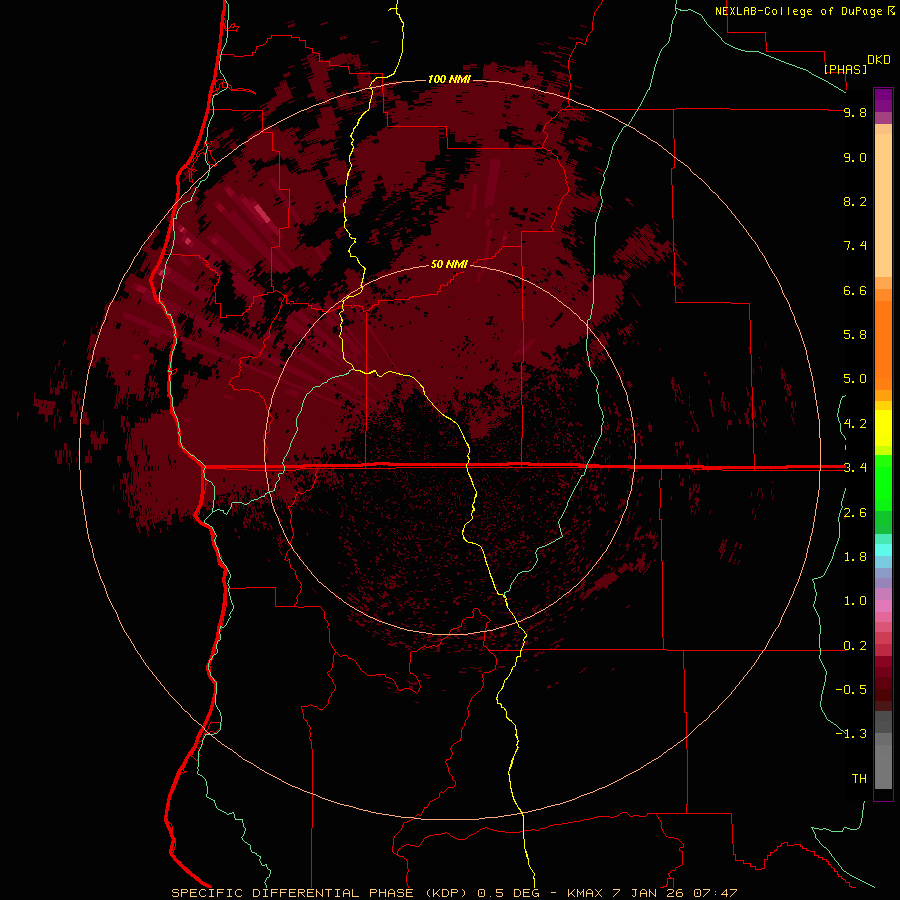Click the 3.4 scale value
This screenshot has height=900, width=900.
pos(855,468)
